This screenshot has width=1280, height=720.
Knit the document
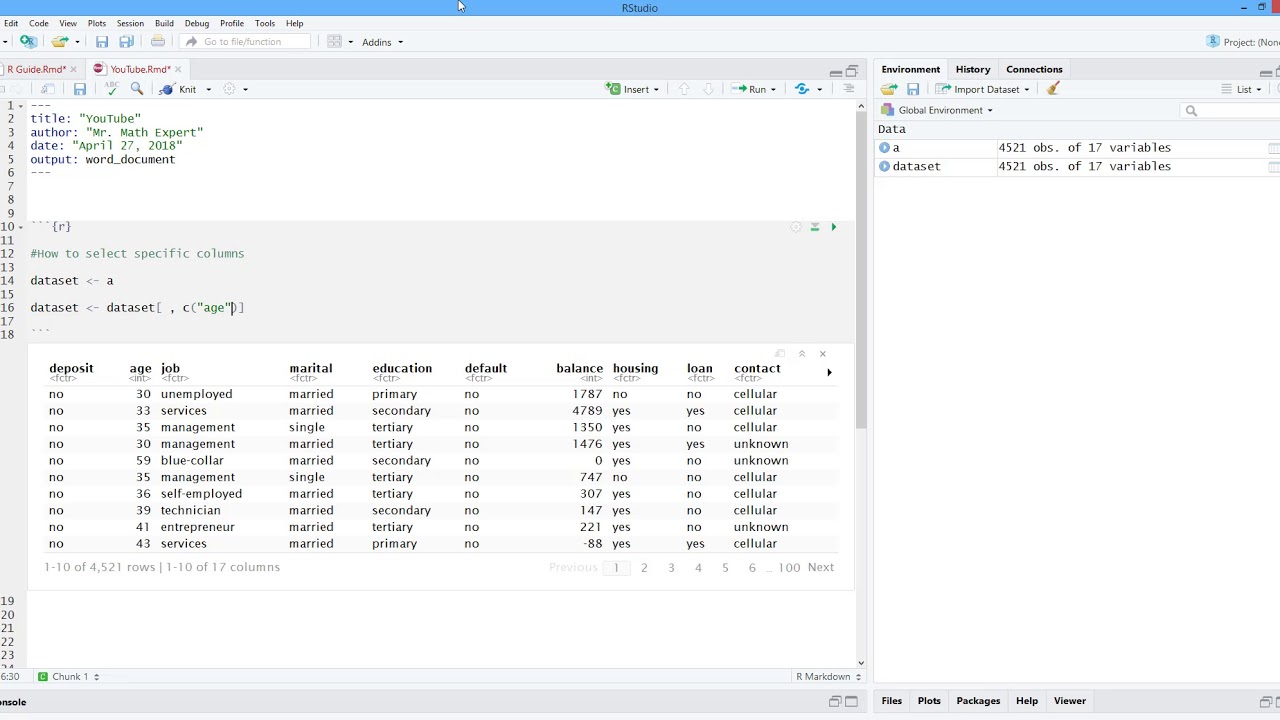point(179,89)
